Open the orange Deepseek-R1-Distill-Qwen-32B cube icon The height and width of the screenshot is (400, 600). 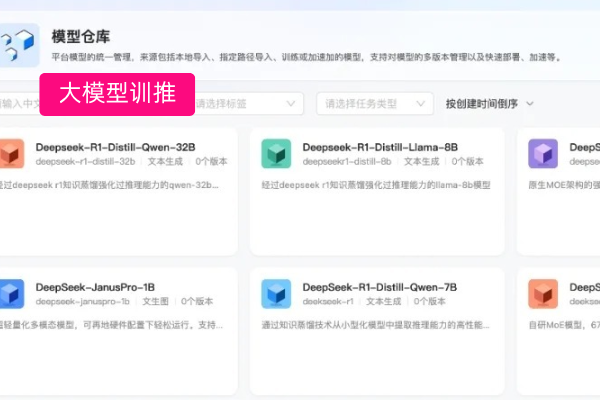pos(11,153)
